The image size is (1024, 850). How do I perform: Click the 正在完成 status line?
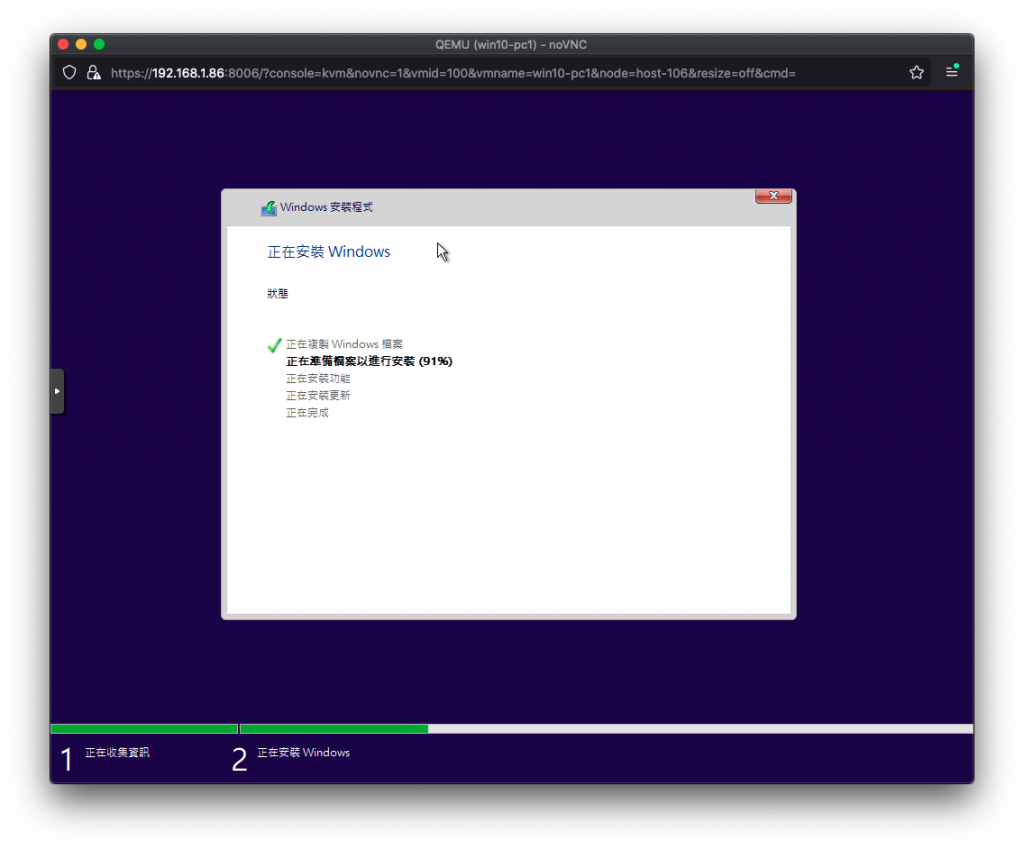307,413
